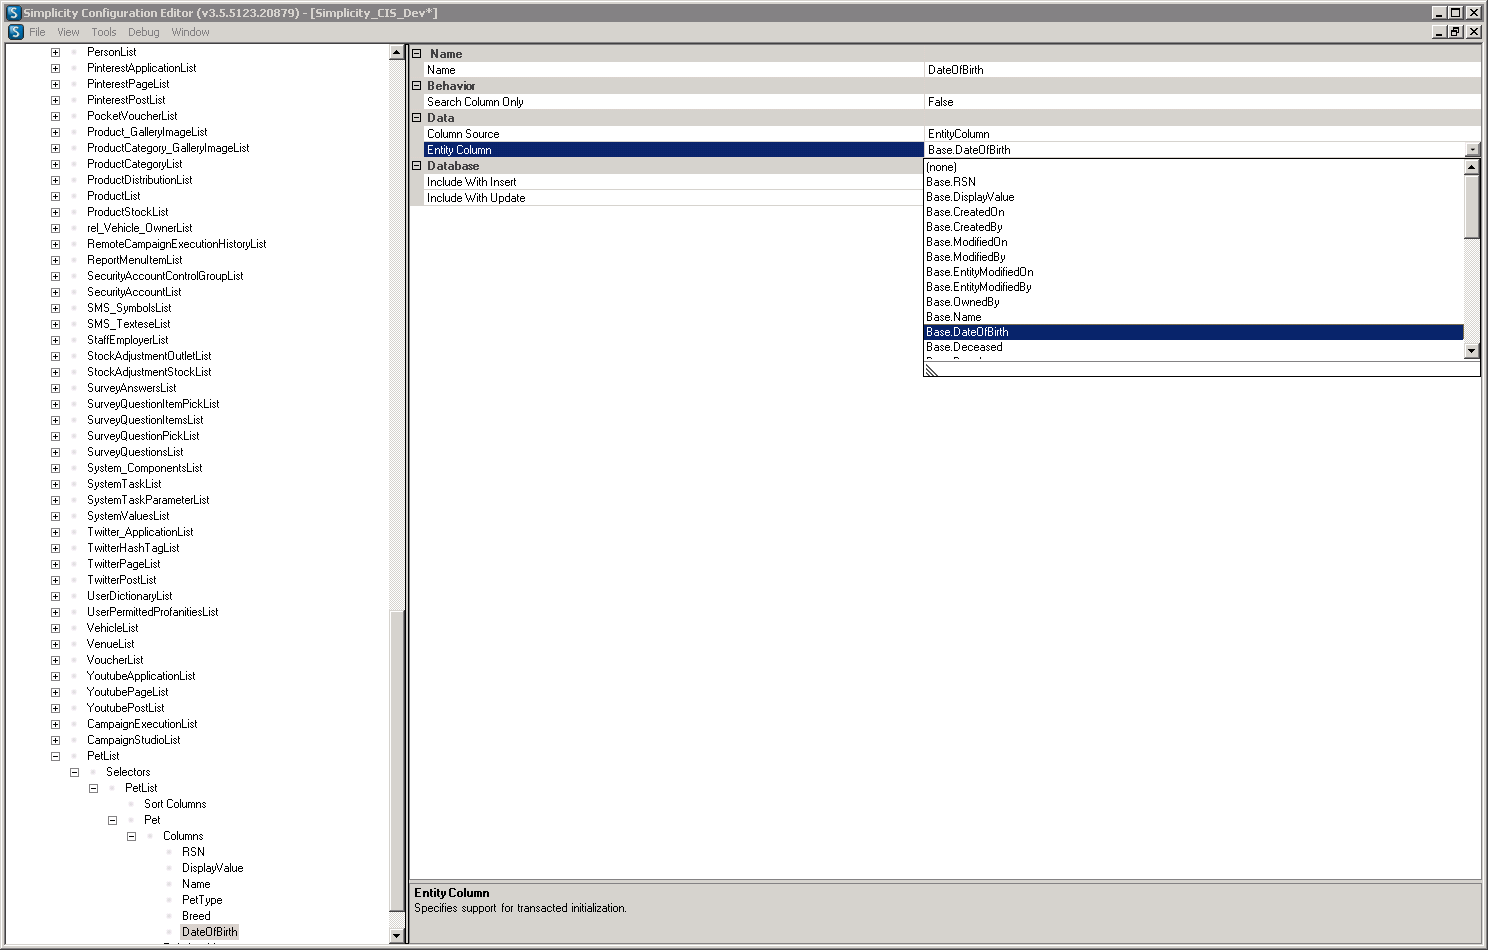Select the Entity Column property label
This screenshot has width=1488, height=950.
pyautogui.click(x=674, y=150)
